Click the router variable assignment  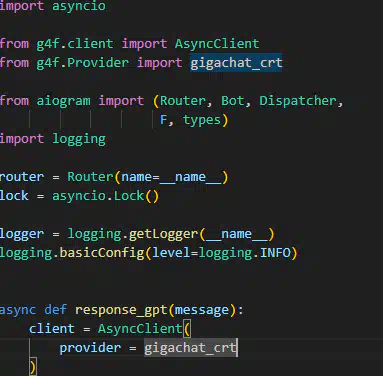point(22,177)
